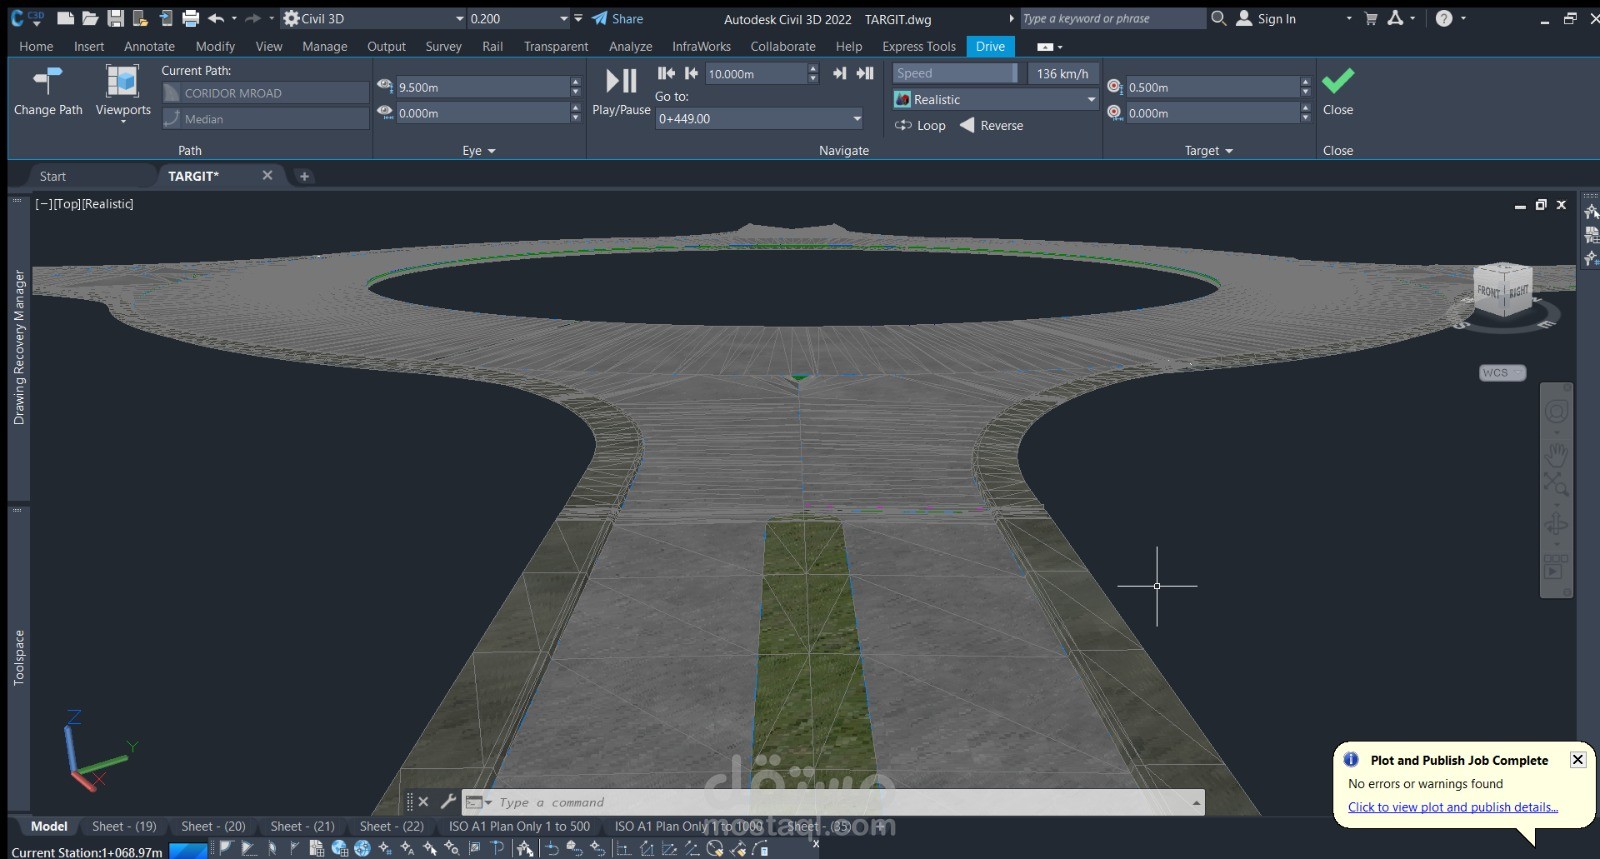Switch to the ISO A1 Plan Only 1 to 500 tab

pos(519,826)
